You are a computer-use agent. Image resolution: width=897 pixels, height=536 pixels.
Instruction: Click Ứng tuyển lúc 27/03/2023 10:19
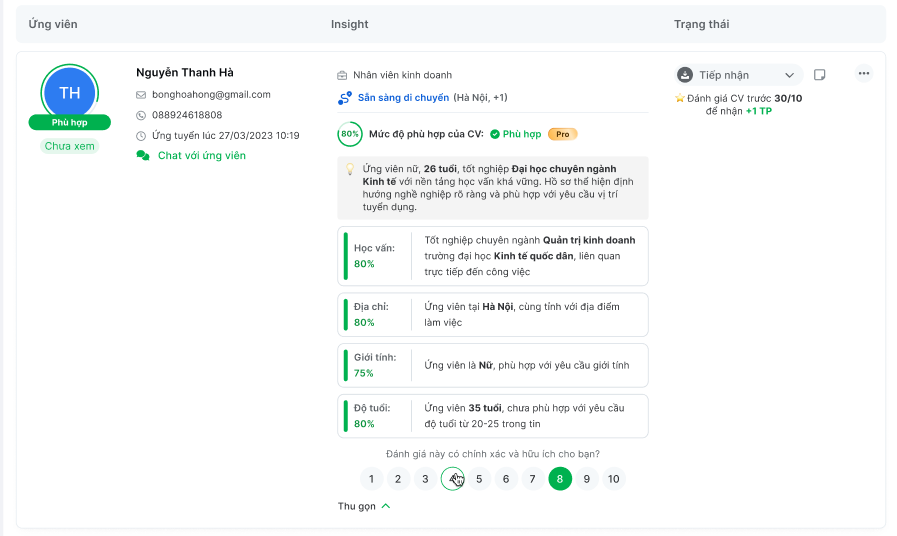[225, 136]
